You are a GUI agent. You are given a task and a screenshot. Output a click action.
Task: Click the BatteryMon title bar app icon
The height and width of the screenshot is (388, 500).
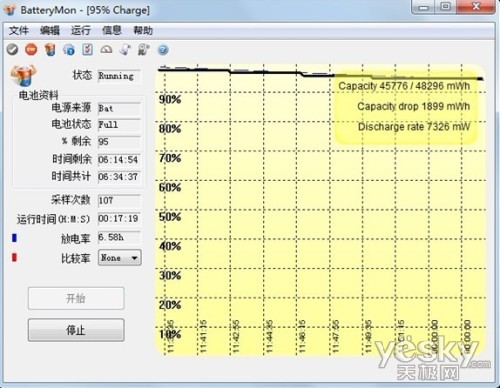pos(11,10)
